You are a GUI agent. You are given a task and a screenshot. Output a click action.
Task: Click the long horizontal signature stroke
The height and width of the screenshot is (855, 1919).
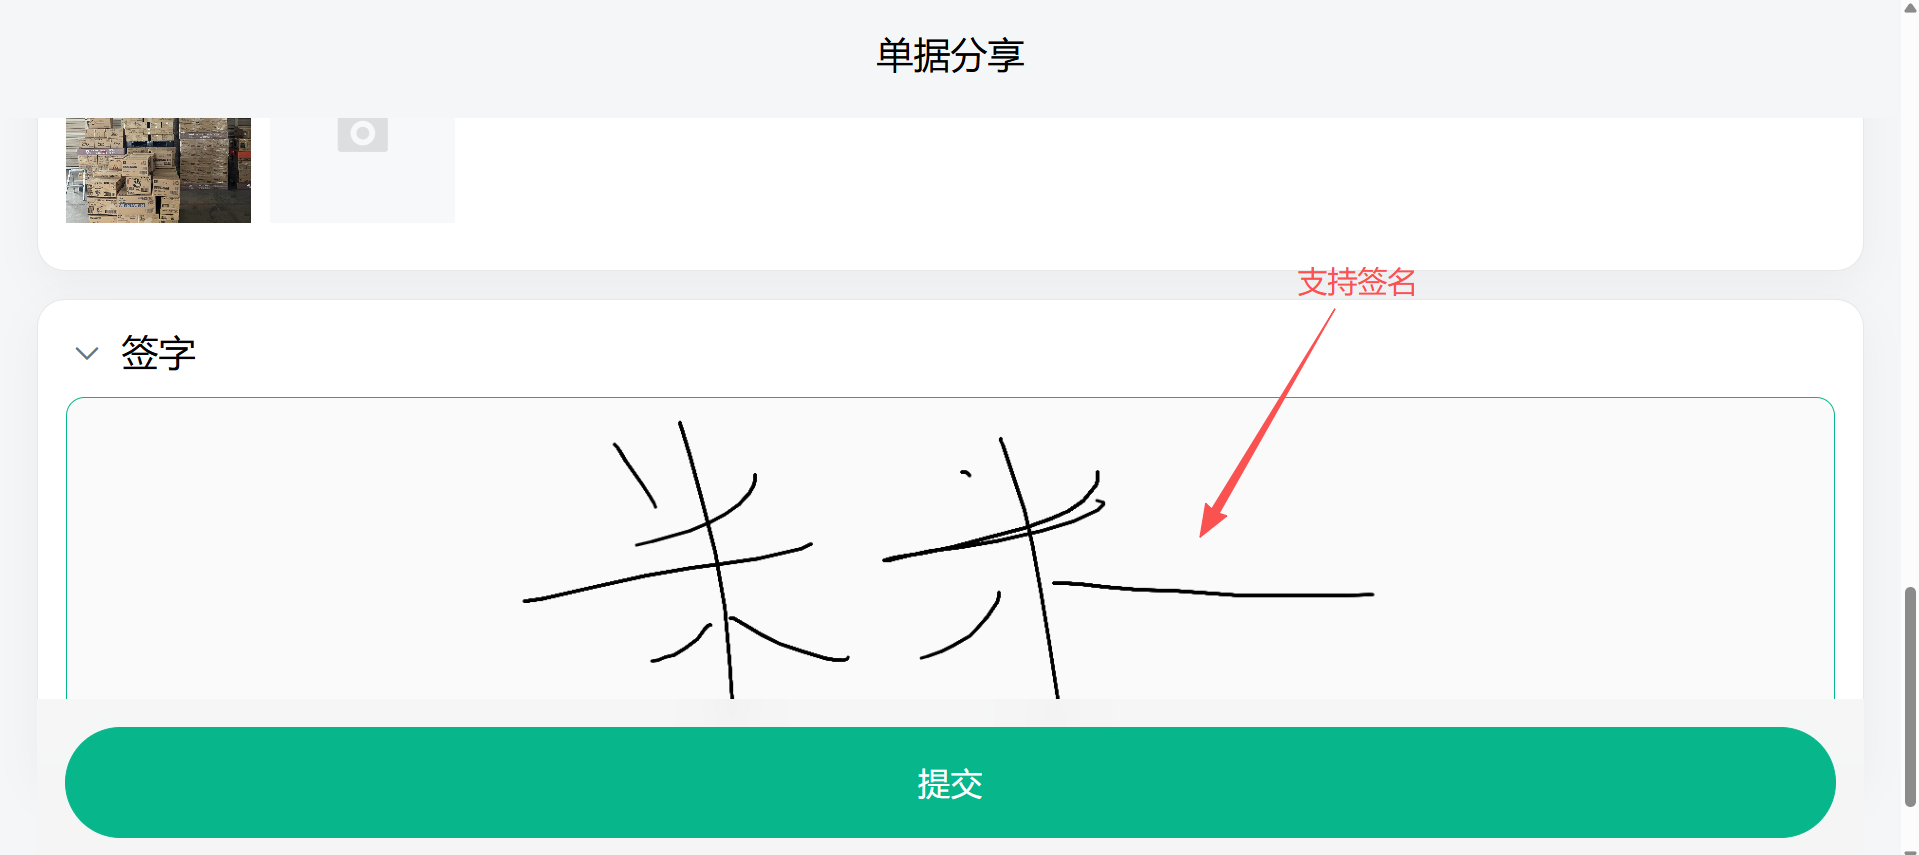(1214, 590)
